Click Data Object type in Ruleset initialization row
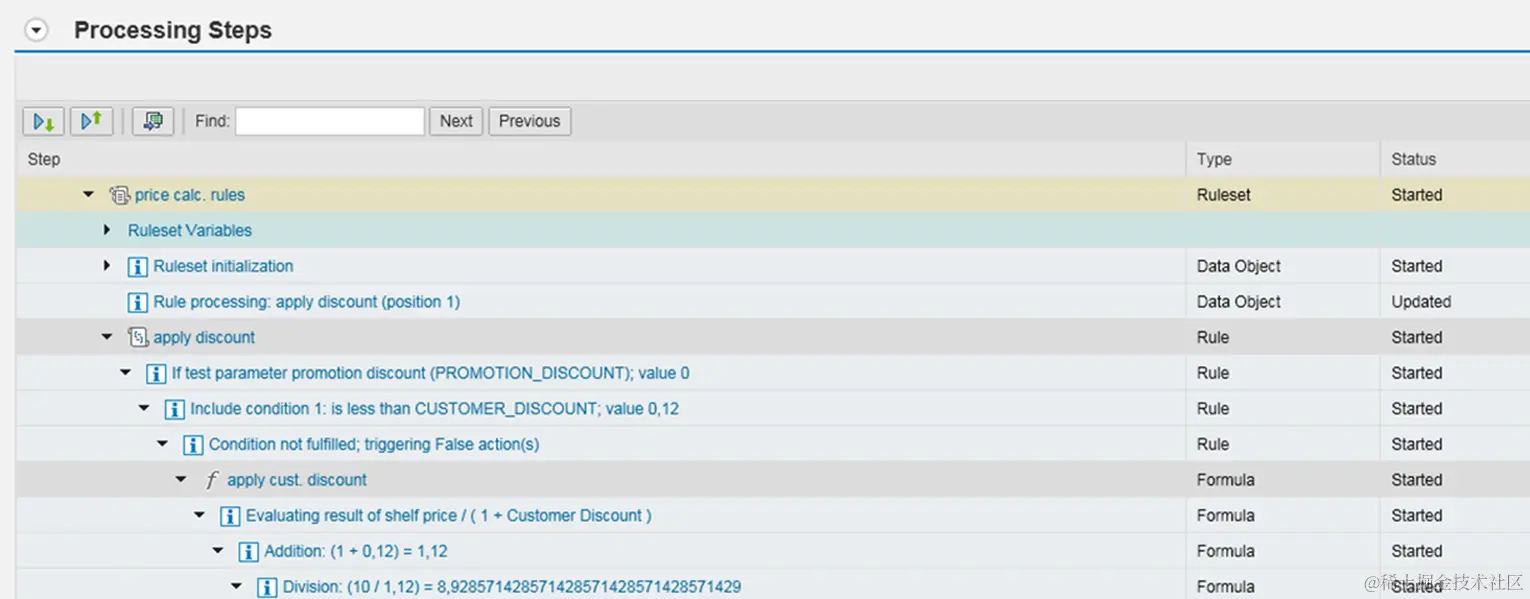 pos(1239,266)
